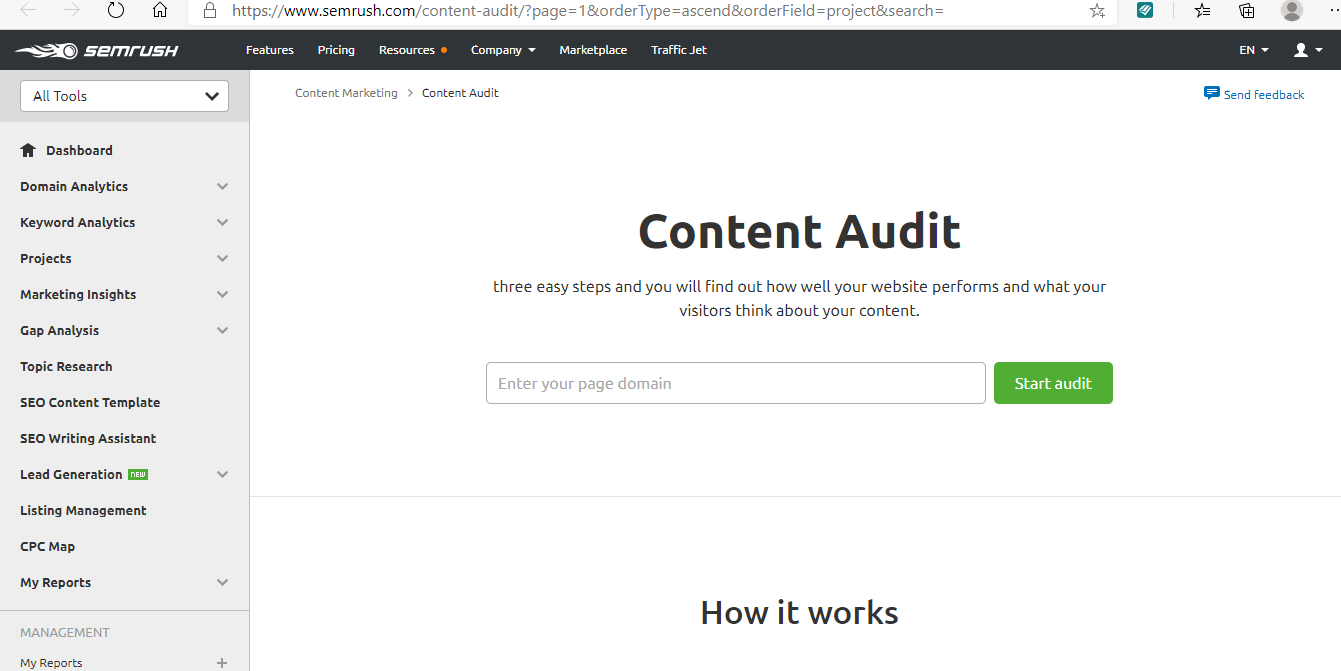1341x671 pixels.
Task: Open SEO Writing Assistant
Action: pyautogui.click(x=88, y=439)
